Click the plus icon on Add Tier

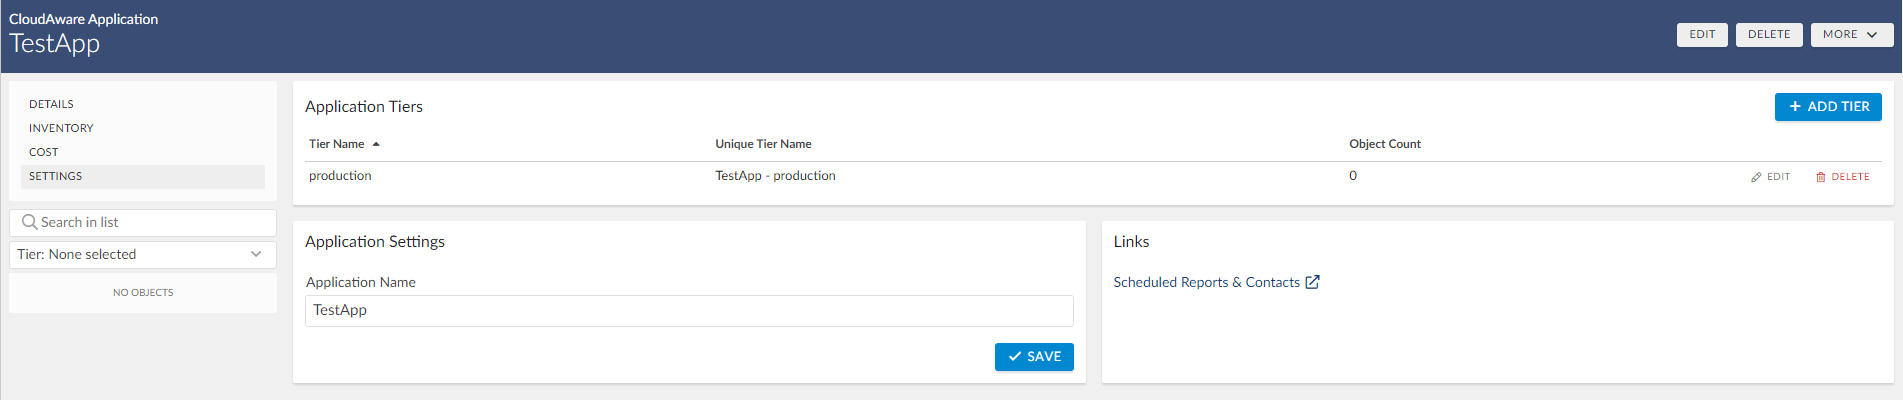1795,106
